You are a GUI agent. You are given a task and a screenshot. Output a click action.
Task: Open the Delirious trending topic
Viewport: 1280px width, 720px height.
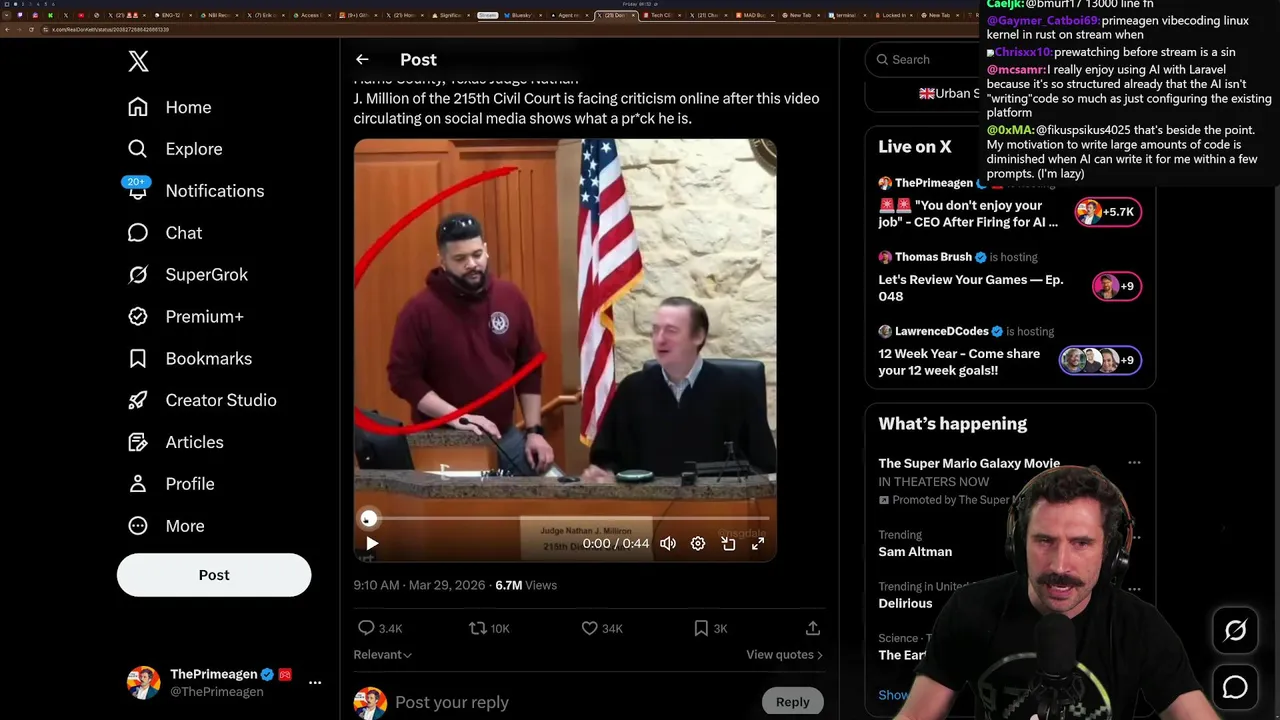click(905, 604)
